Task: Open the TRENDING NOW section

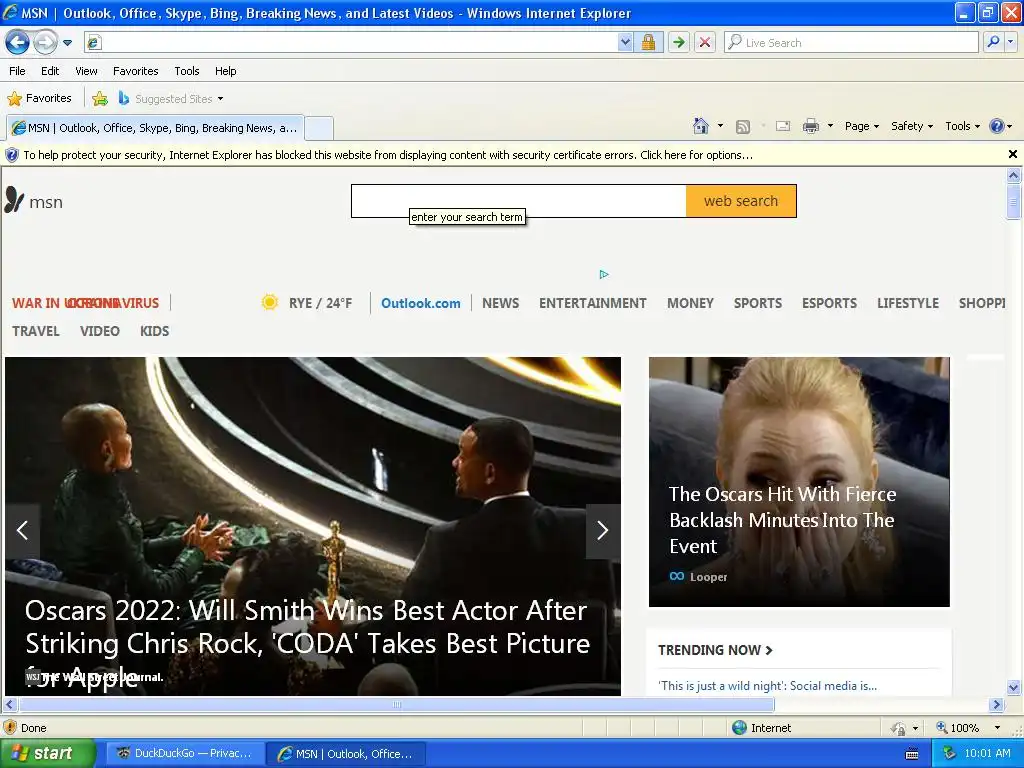Action: [x=715, y=650]
